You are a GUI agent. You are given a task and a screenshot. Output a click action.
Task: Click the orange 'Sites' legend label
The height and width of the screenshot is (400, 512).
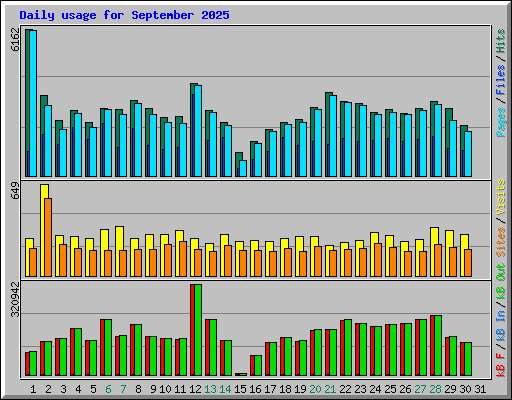[501, 242]
